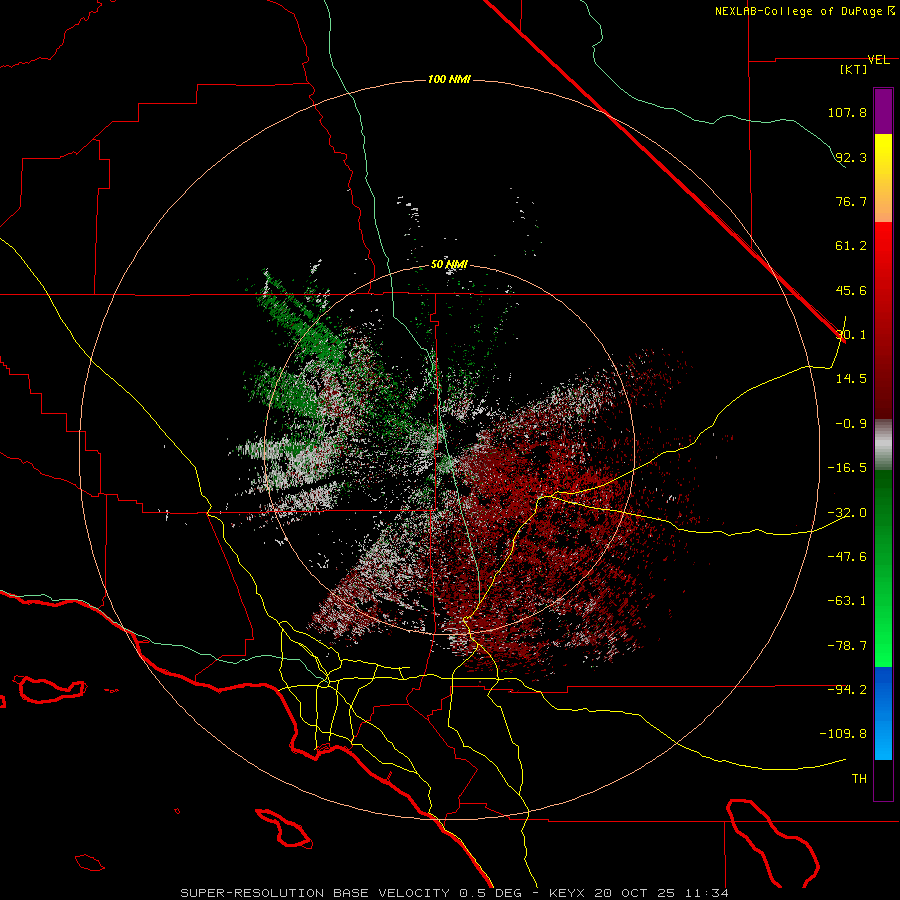Pick the gray near-zero segment of color bar

pos(883,445)
